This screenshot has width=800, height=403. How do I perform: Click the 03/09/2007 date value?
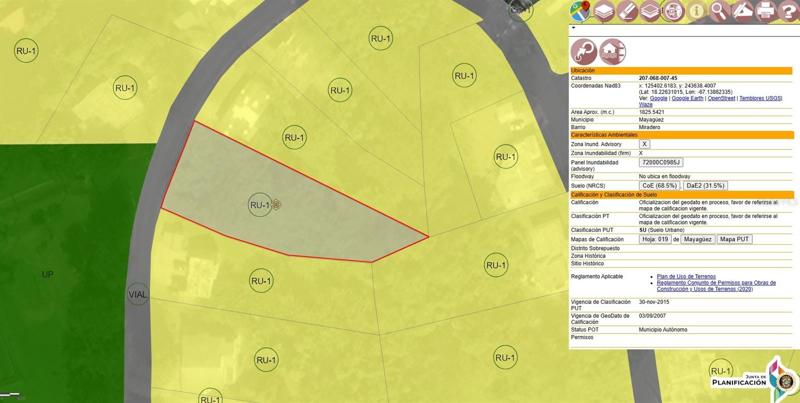click(653, 316)
